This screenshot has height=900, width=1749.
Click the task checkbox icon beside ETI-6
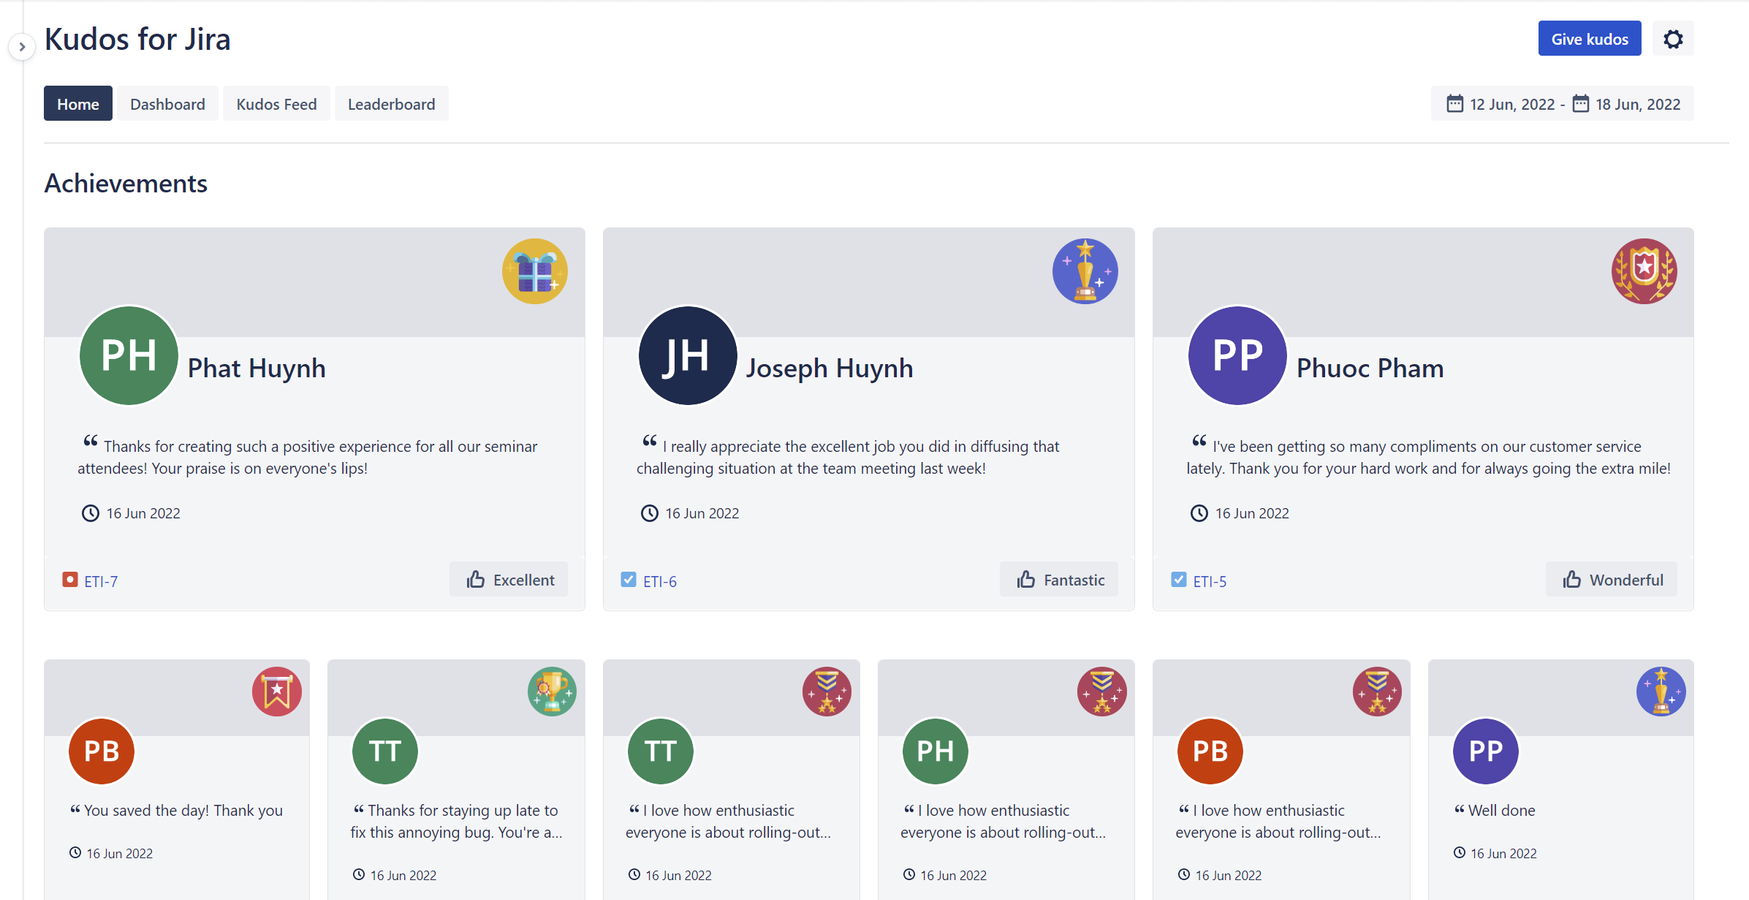(x=628, y=579)
